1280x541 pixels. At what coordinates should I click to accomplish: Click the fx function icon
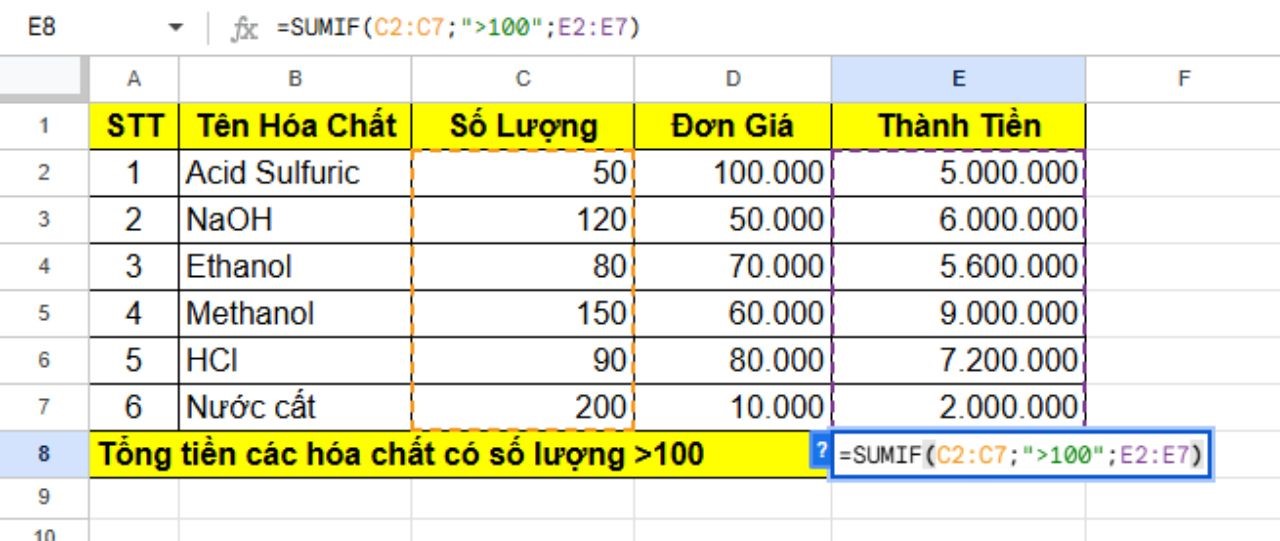point(244,29)
